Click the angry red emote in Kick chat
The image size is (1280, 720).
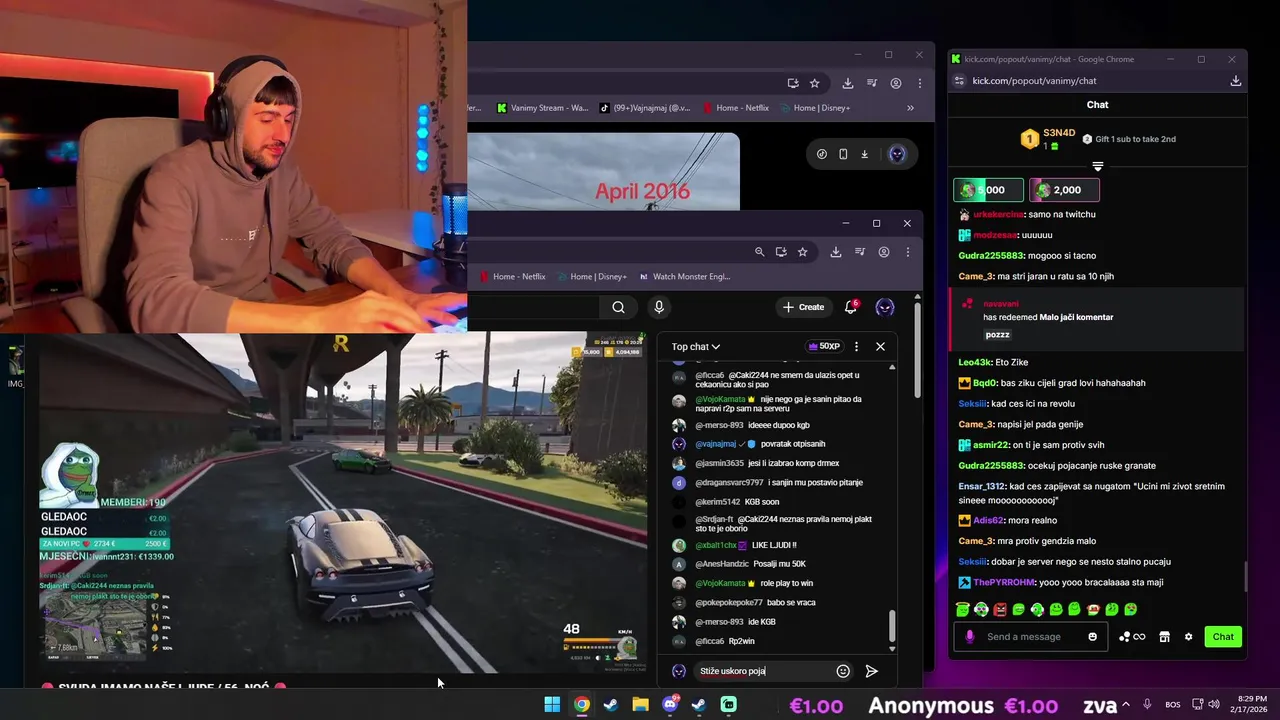click(x=1001, y=609)
